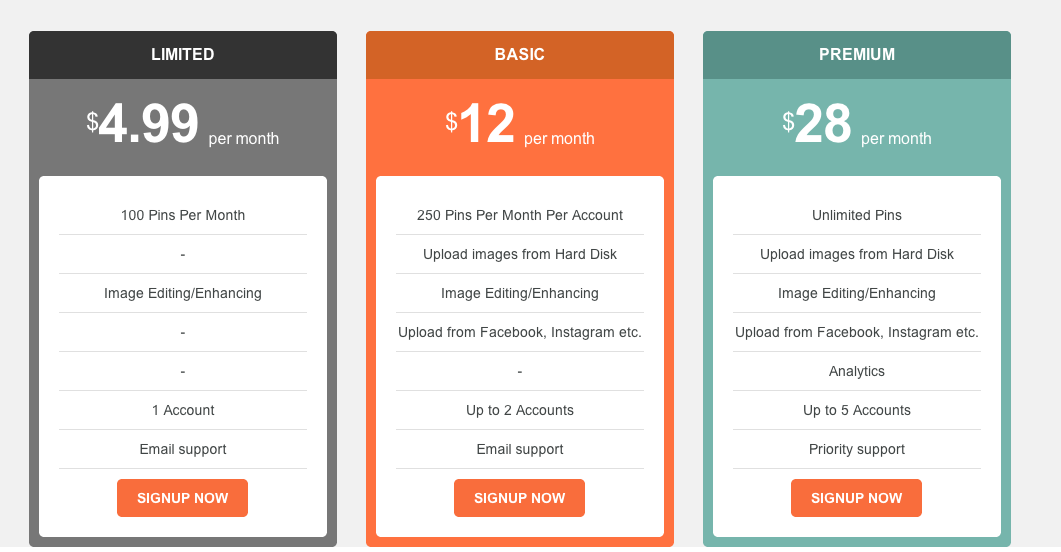Click the $28 per month price
Viewport: 1061px width, 552px height.
point(857,124)
